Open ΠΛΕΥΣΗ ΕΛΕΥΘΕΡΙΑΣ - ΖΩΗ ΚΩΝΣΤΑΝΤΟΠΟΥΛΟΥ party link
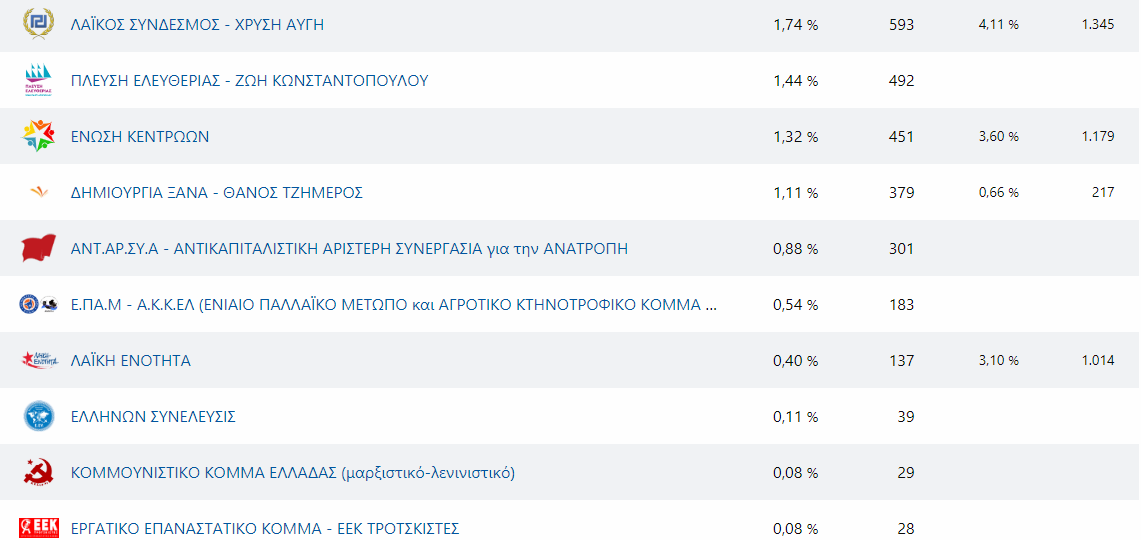The image size is (1141, 540). (x=249, y=81)
